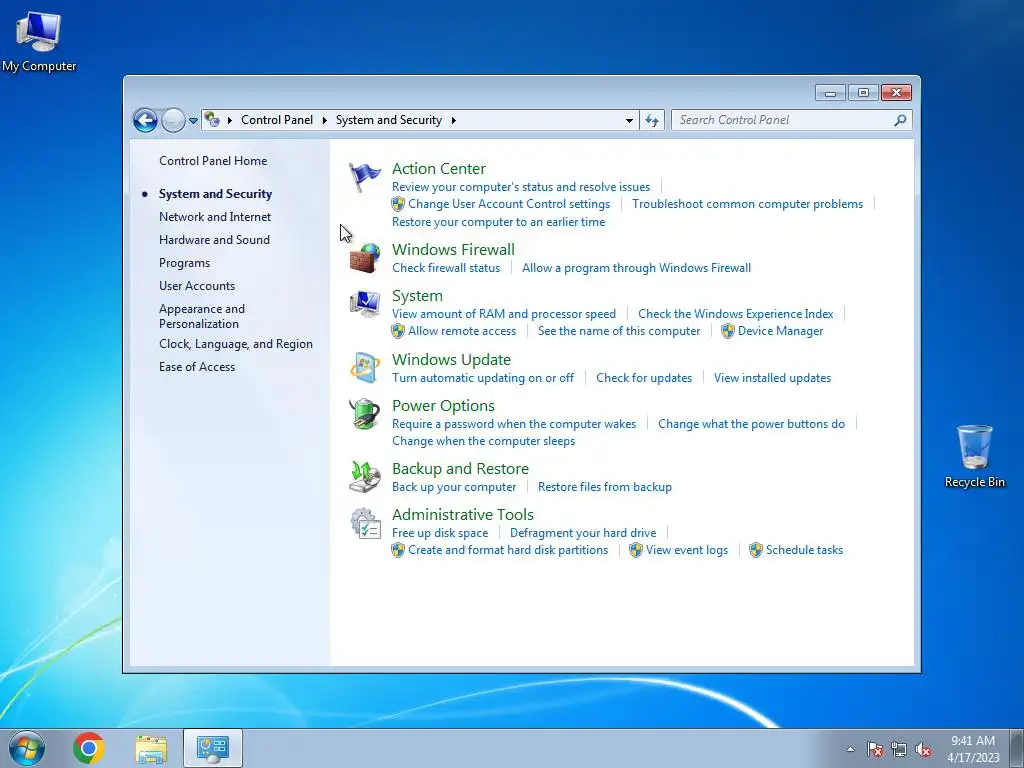Open the Administrative Tools gear icon
Image resolution: width=1024 pixels, height=768 pixels.
(x=364, y=523)
